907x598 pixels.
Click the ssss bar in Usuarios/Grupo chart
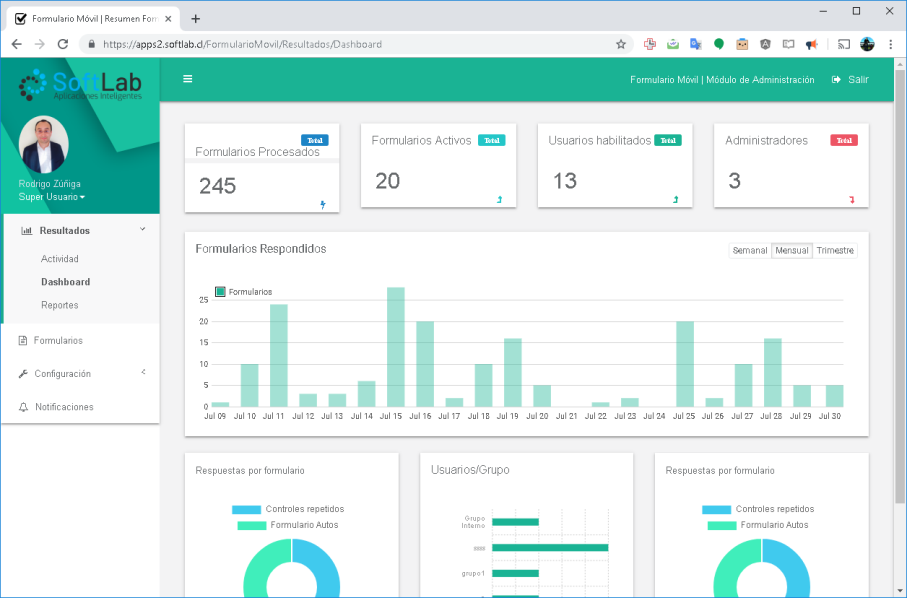click(x=550, y=548)
